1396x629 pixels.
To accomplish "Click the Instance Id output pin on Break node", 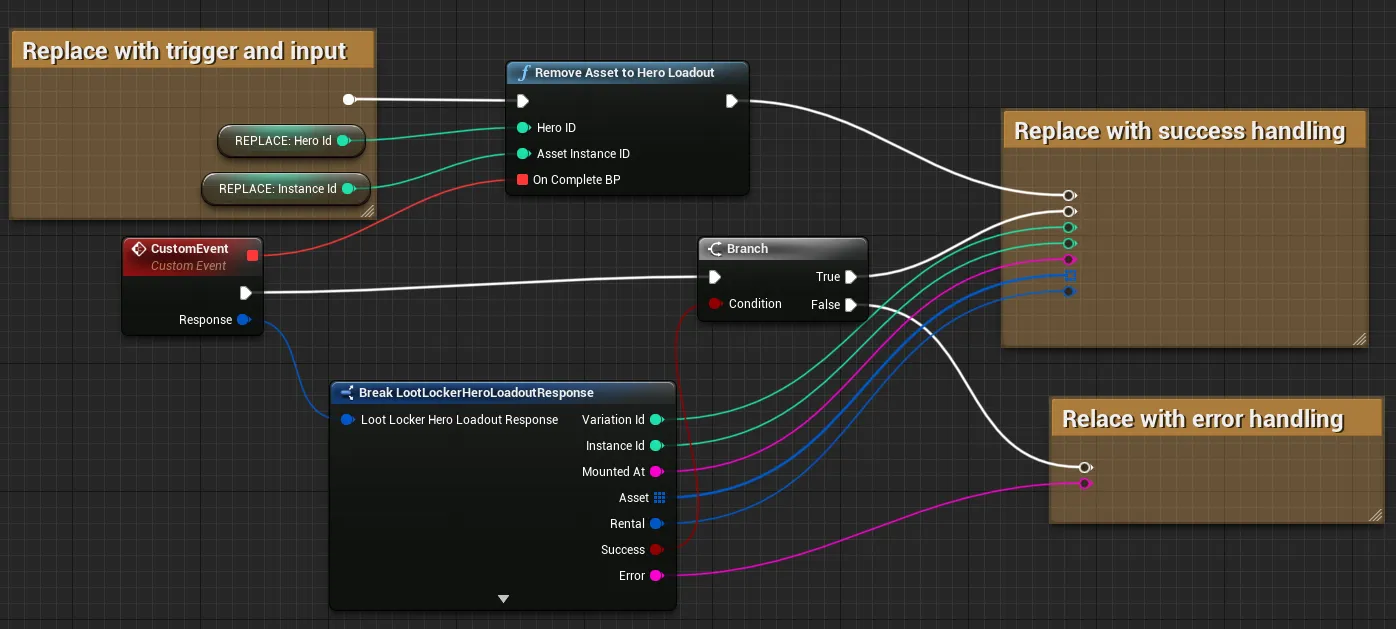I will click(x=657, y=446).
